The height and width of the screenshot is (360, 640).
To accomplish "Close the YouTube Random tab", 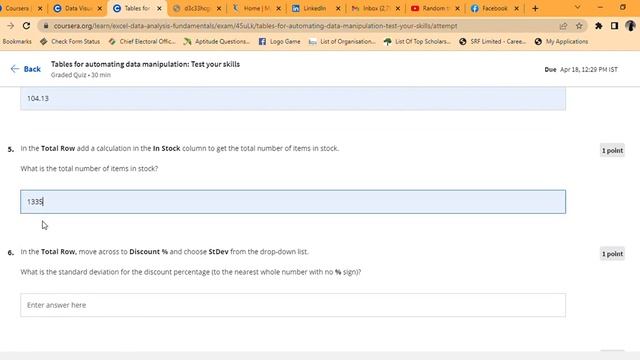I will 457,8.
